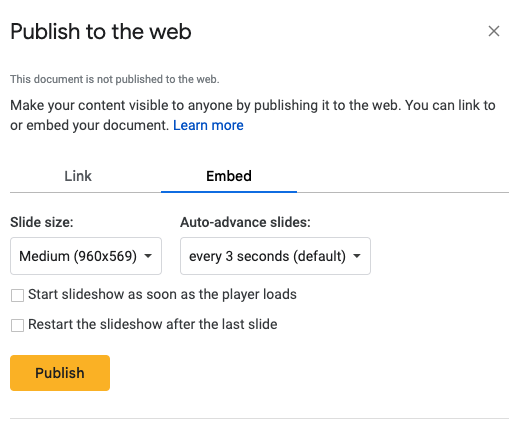Image resolution: width=509 pixels, height=425 pixels.
Task: Click the Auto-advance slides label
Action: 245,222
